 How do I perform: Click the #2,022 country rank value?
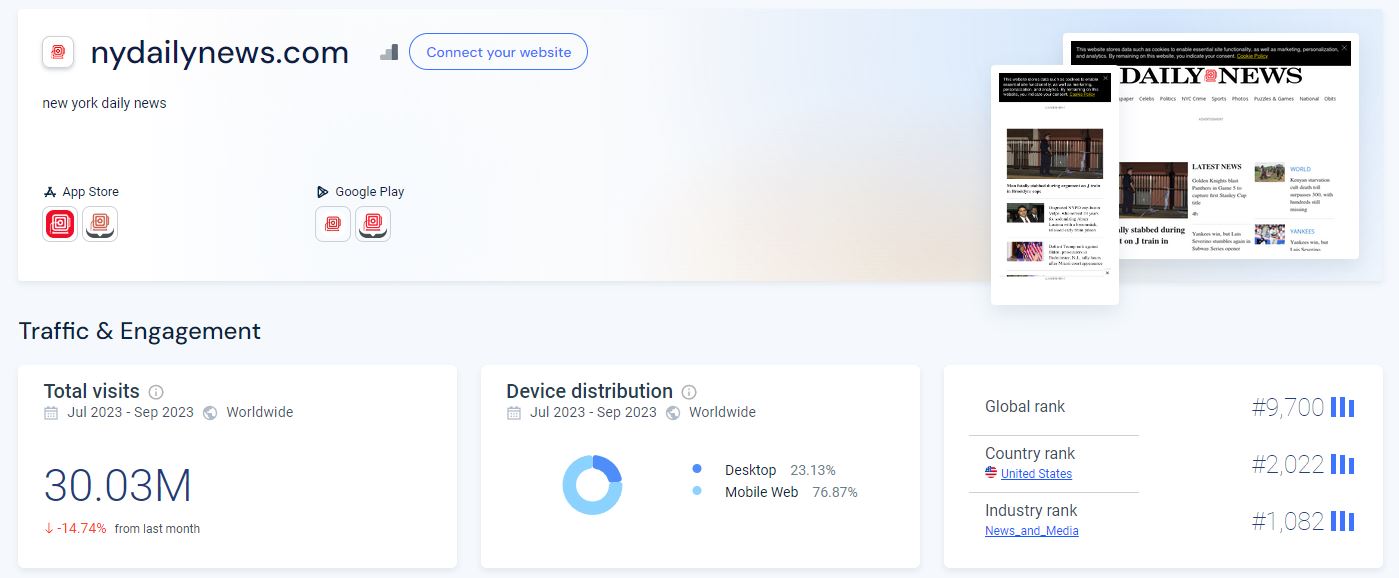pos(1288,464)
